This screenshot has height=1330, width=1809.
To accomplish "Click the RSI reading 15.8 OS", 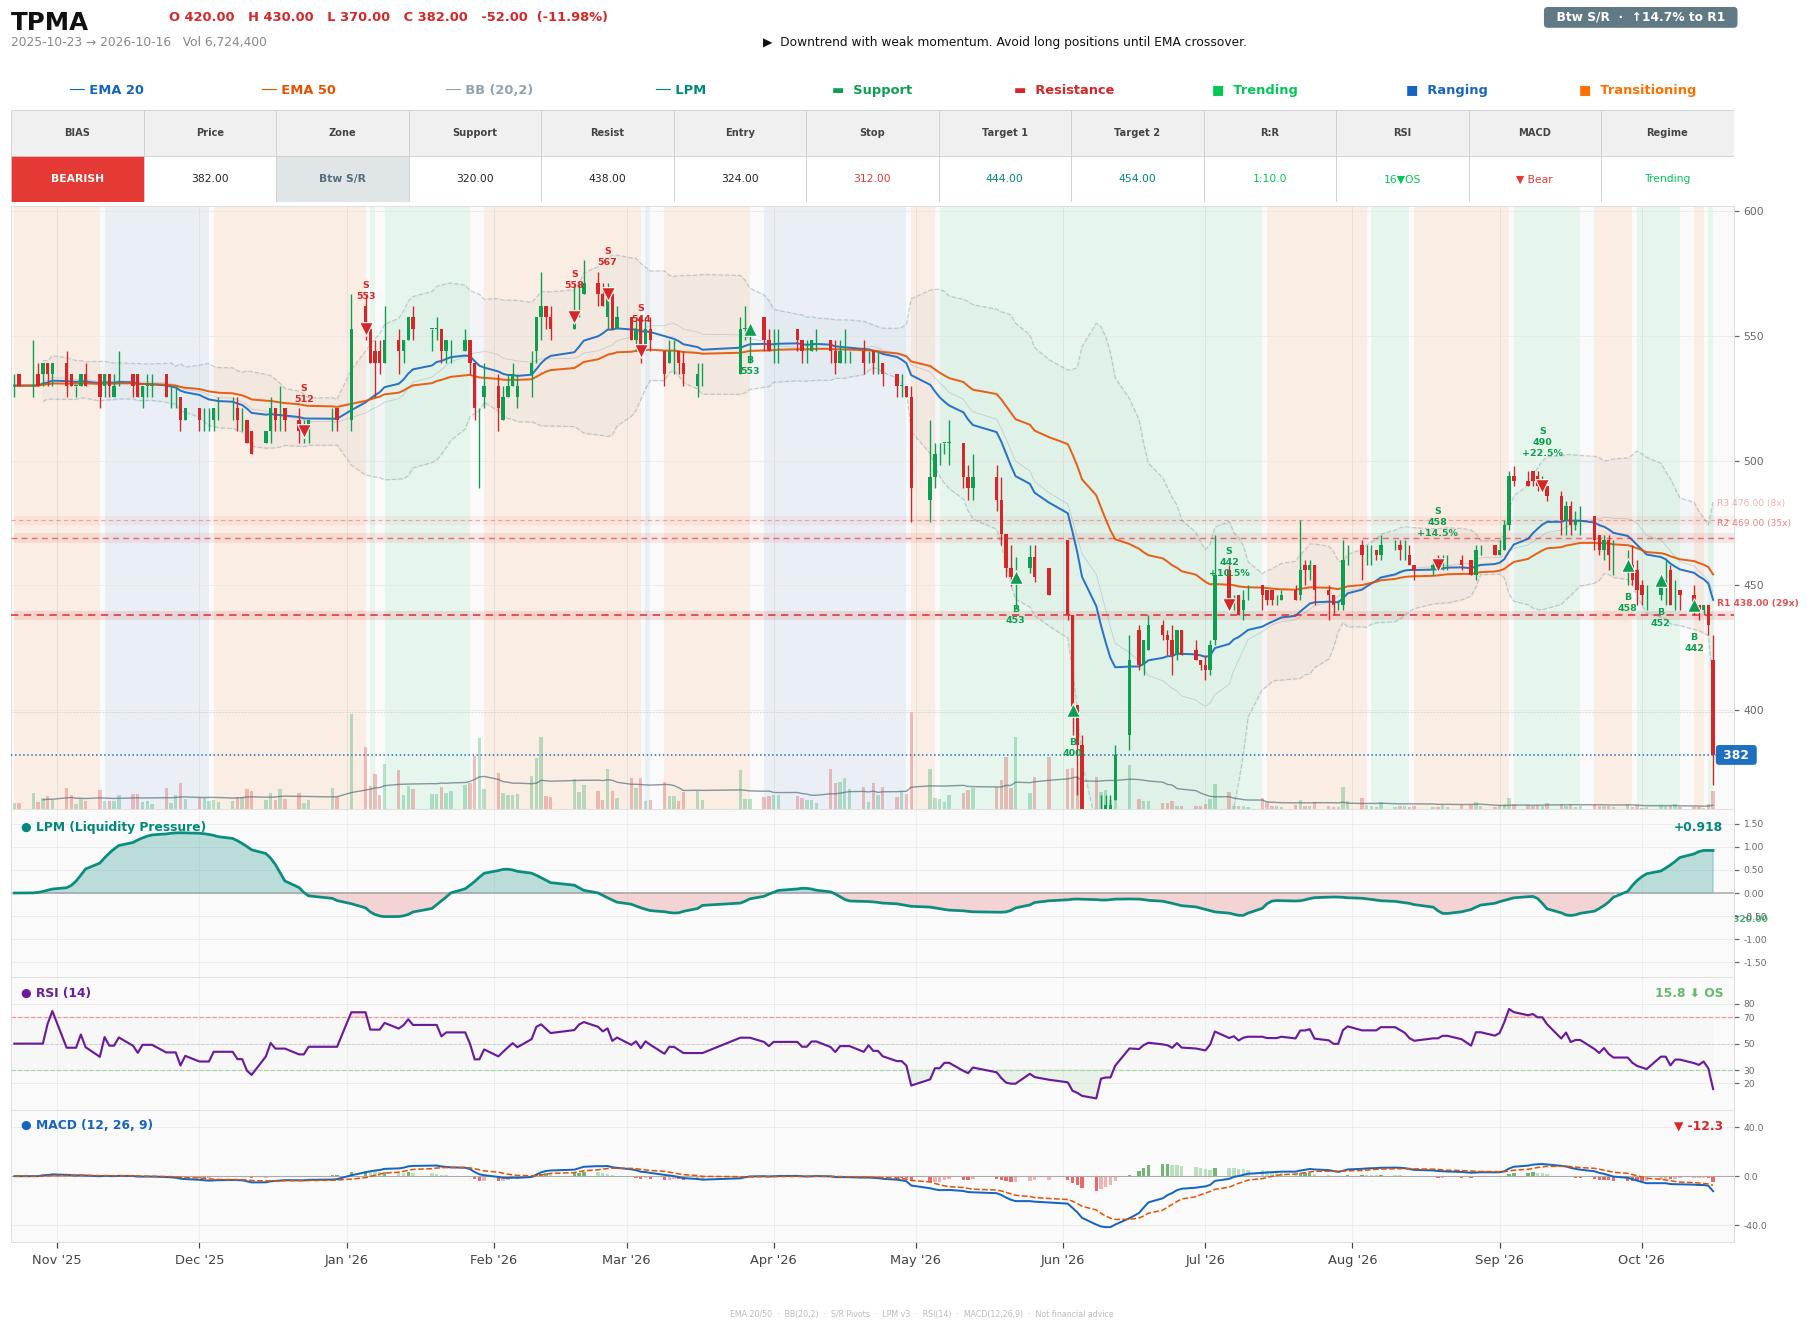I will tap(1689, 993).
